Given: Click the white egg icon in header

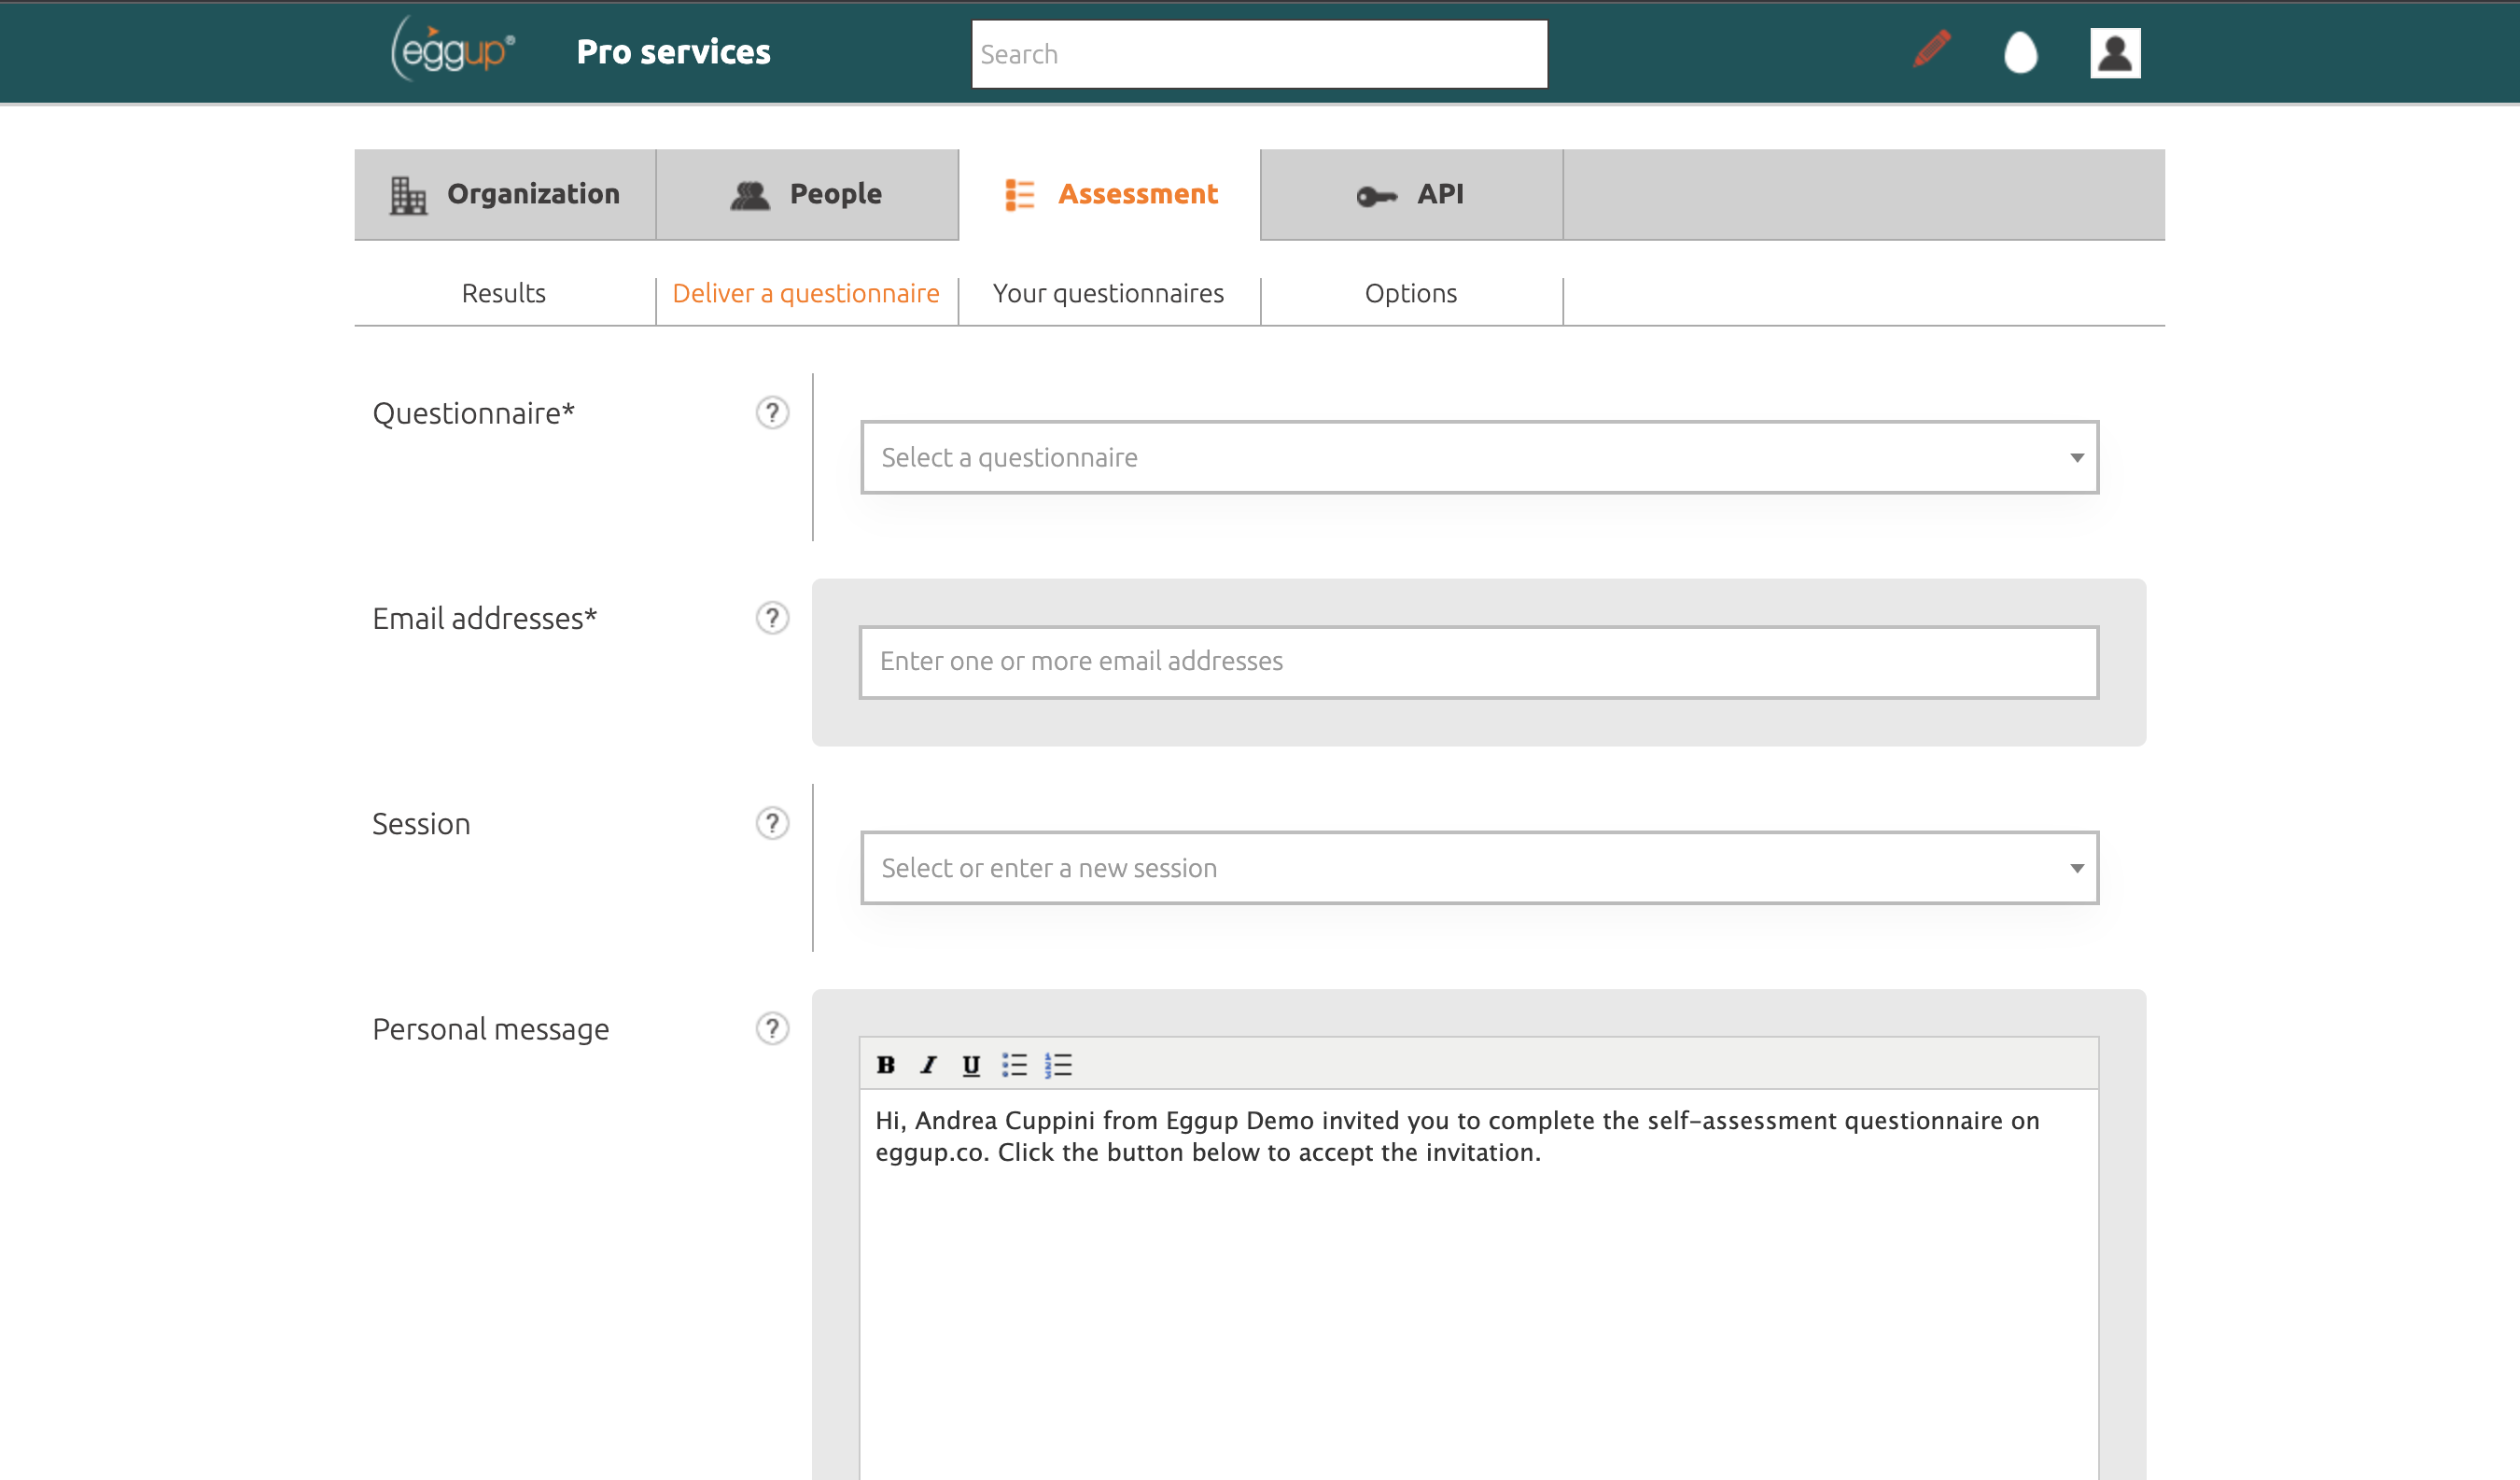Looking at the screenshot, I should point(2020,52).
